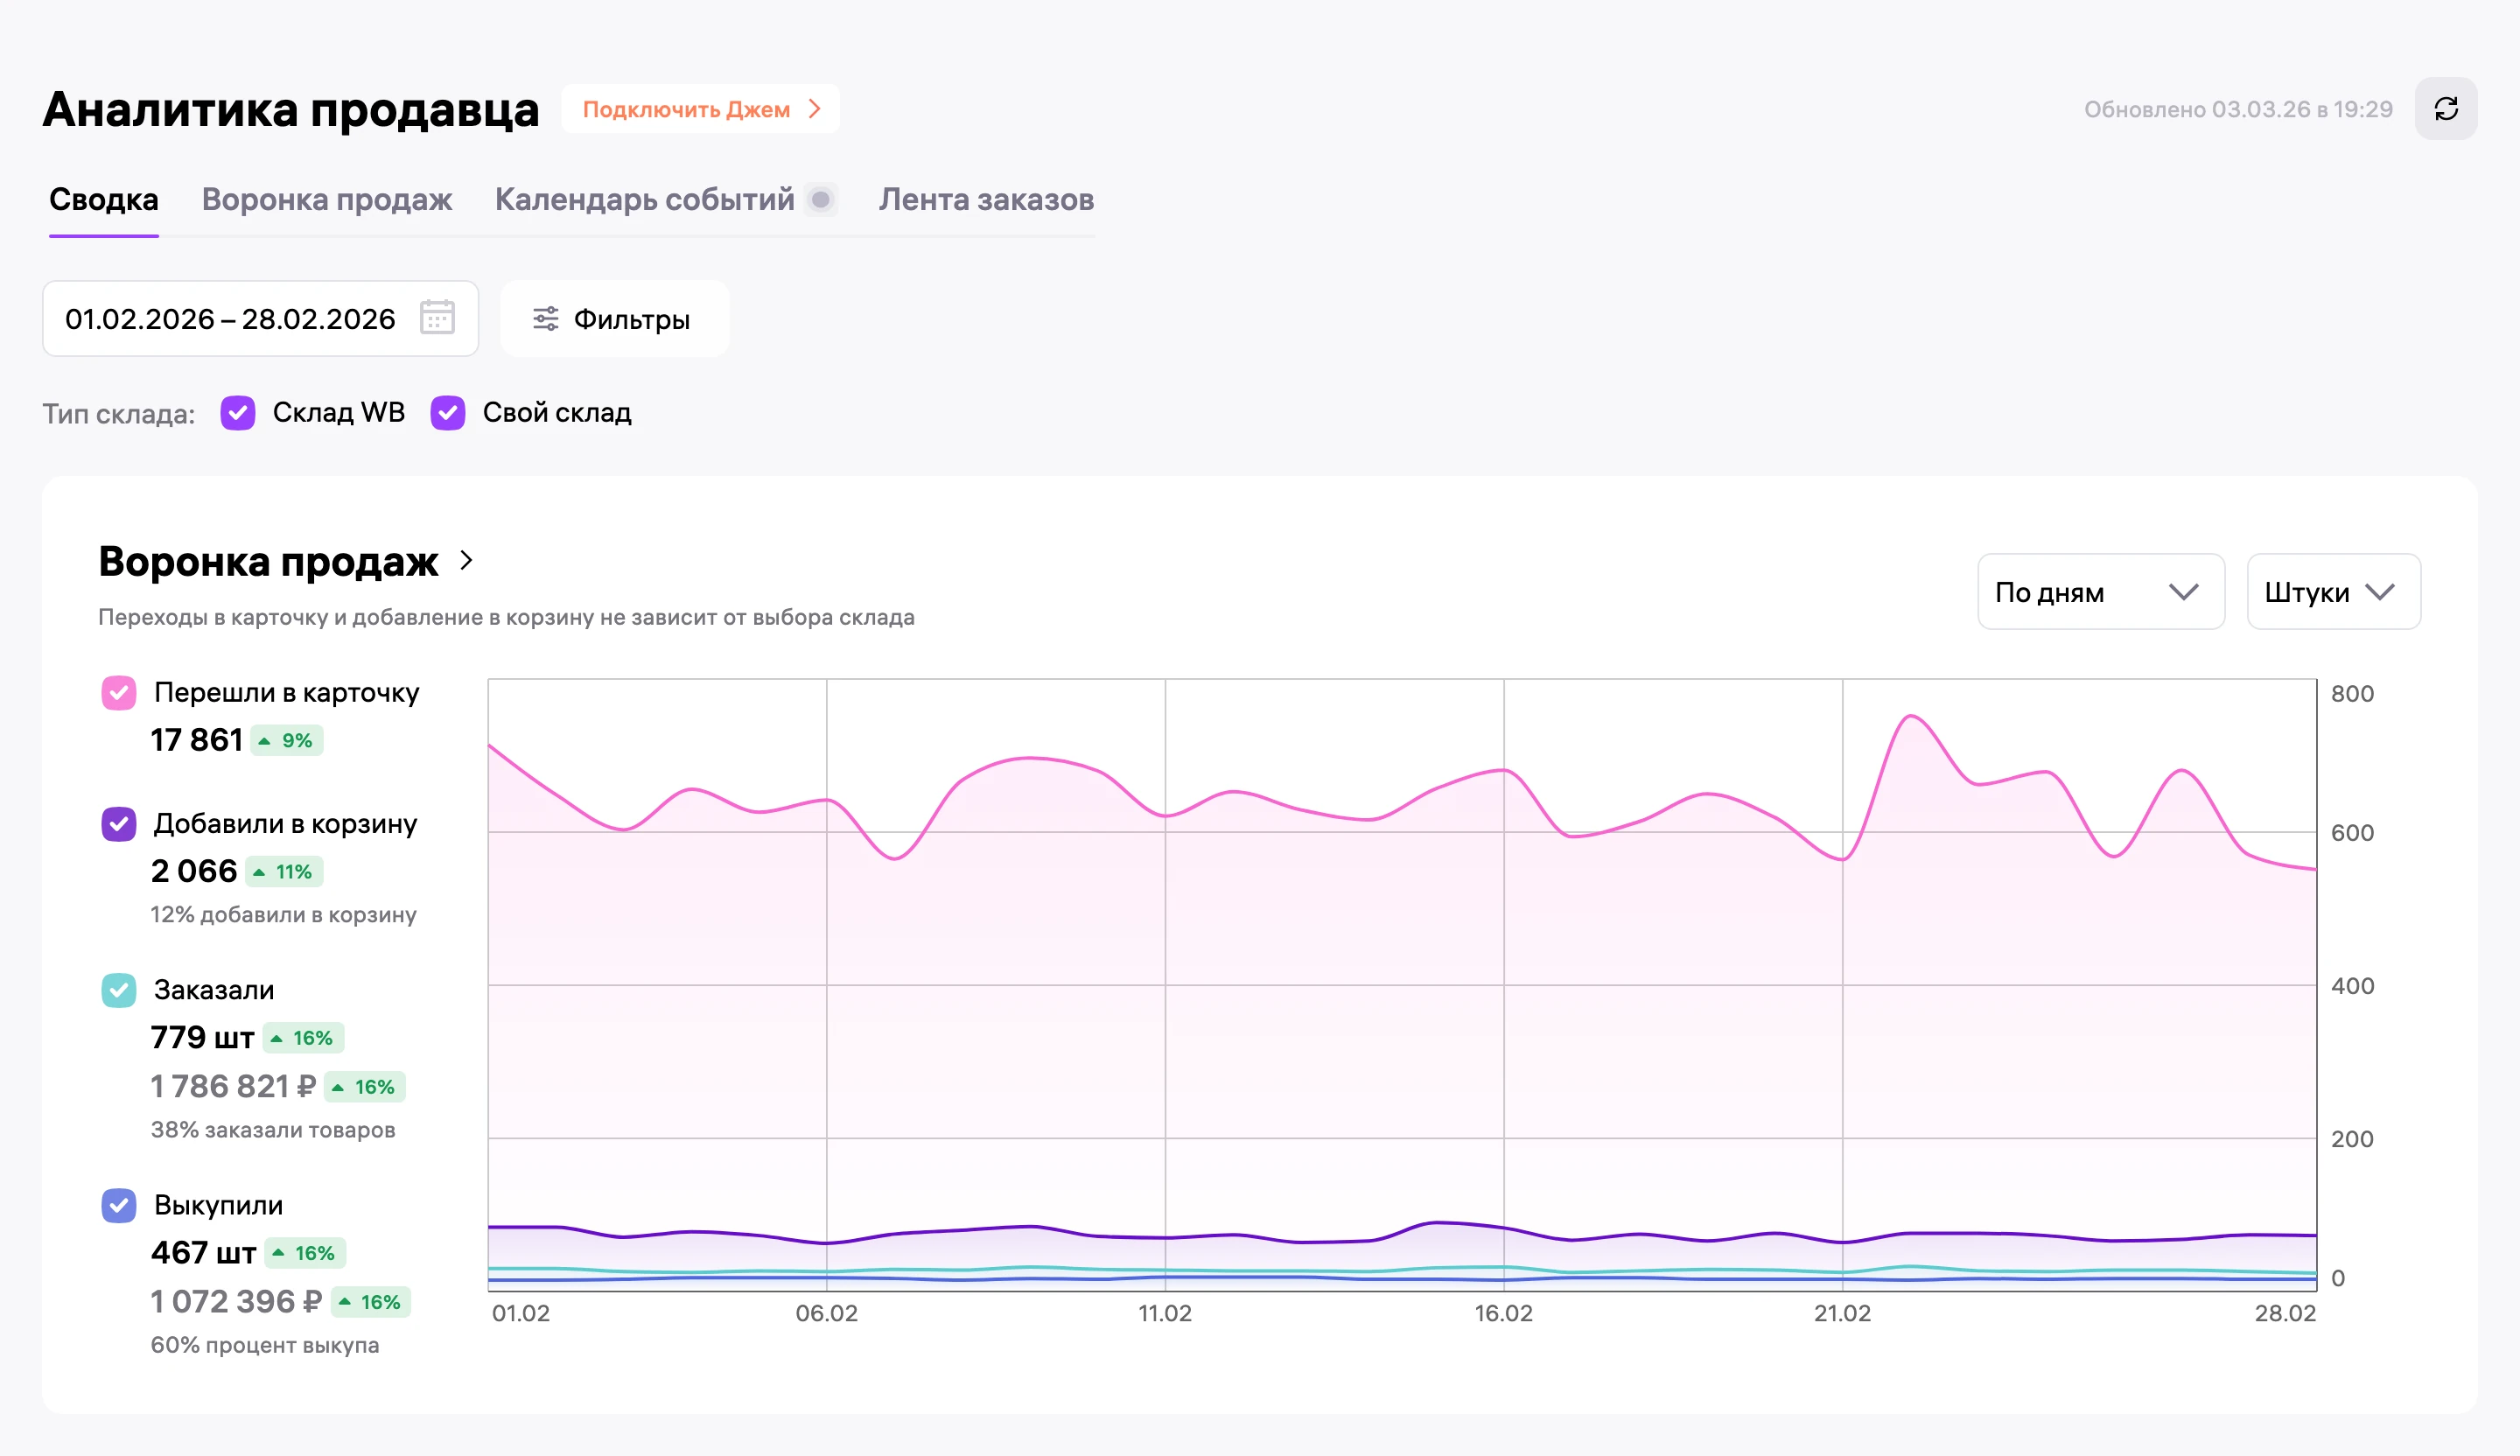Uncheck the Склад WB checkbox

click(238, 413)
